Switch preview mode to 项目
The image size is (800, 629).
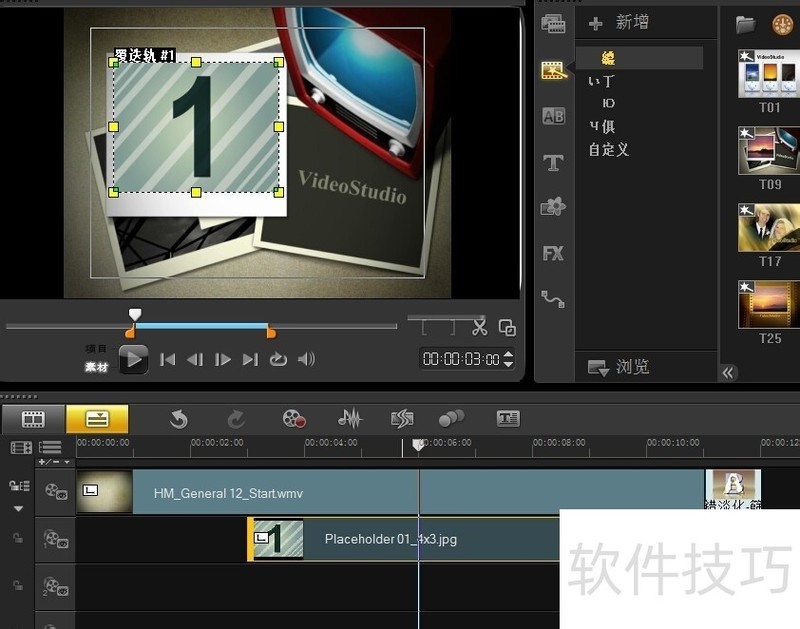click(x=96, y=349)
